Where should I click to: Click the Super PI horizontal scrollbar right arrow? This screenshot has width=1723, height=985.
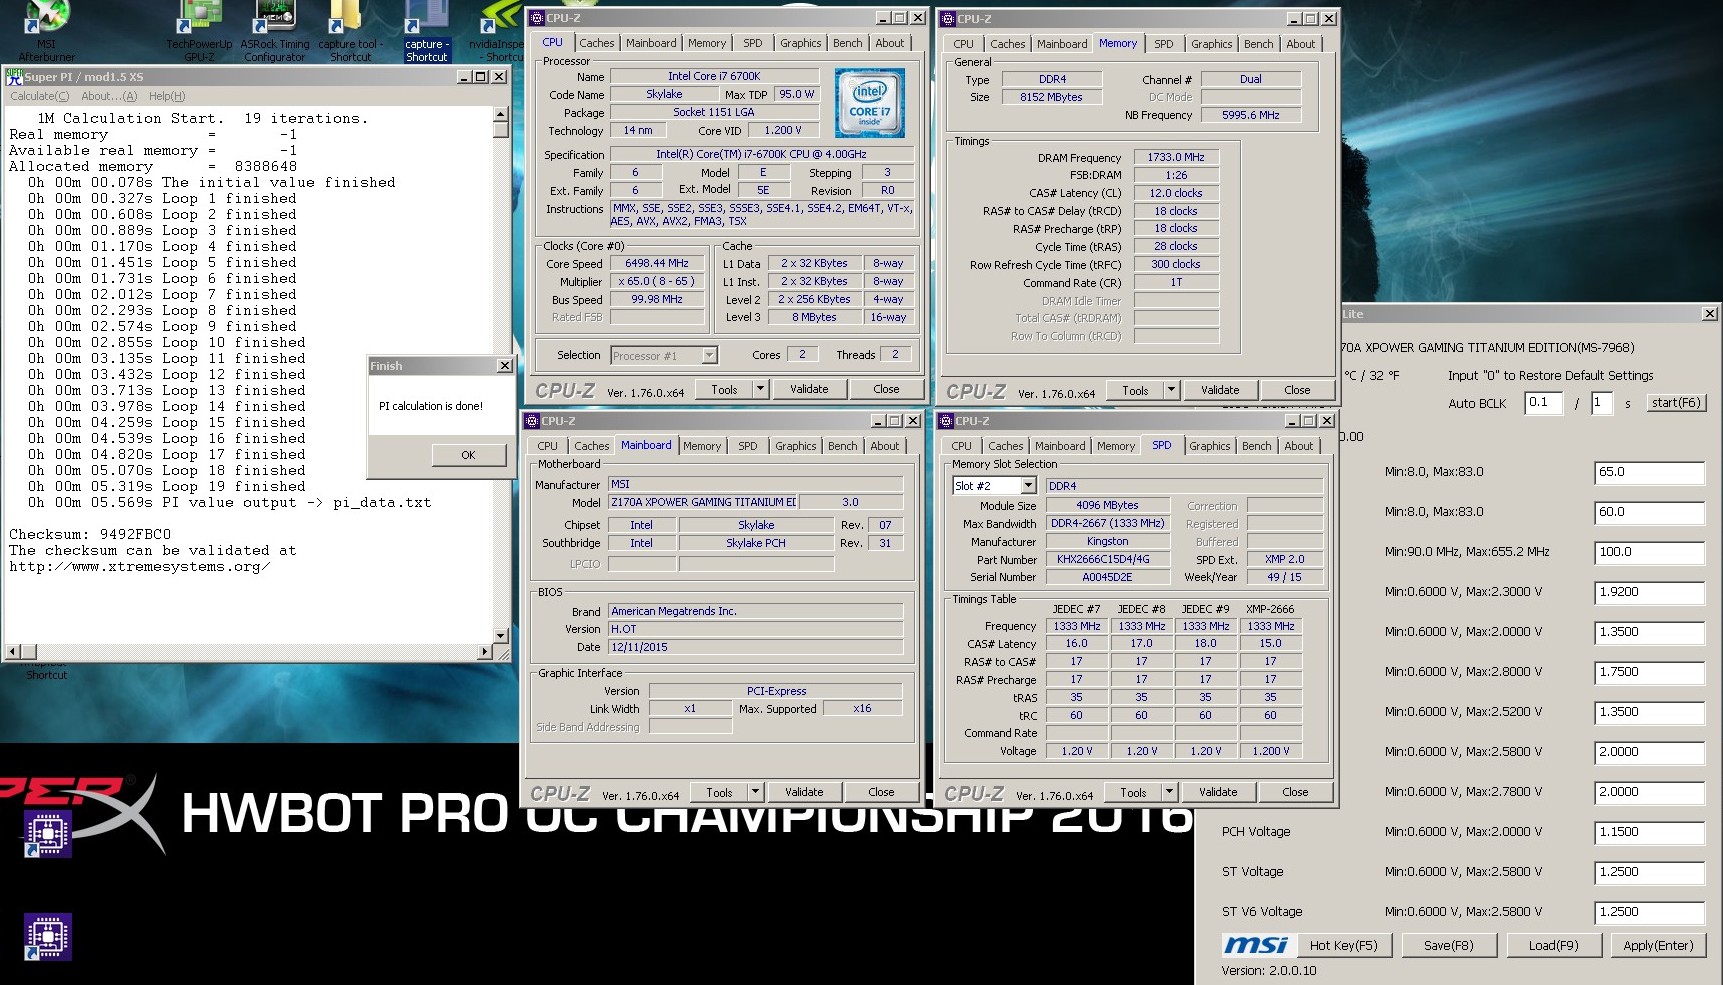click(x=485, y=651)
